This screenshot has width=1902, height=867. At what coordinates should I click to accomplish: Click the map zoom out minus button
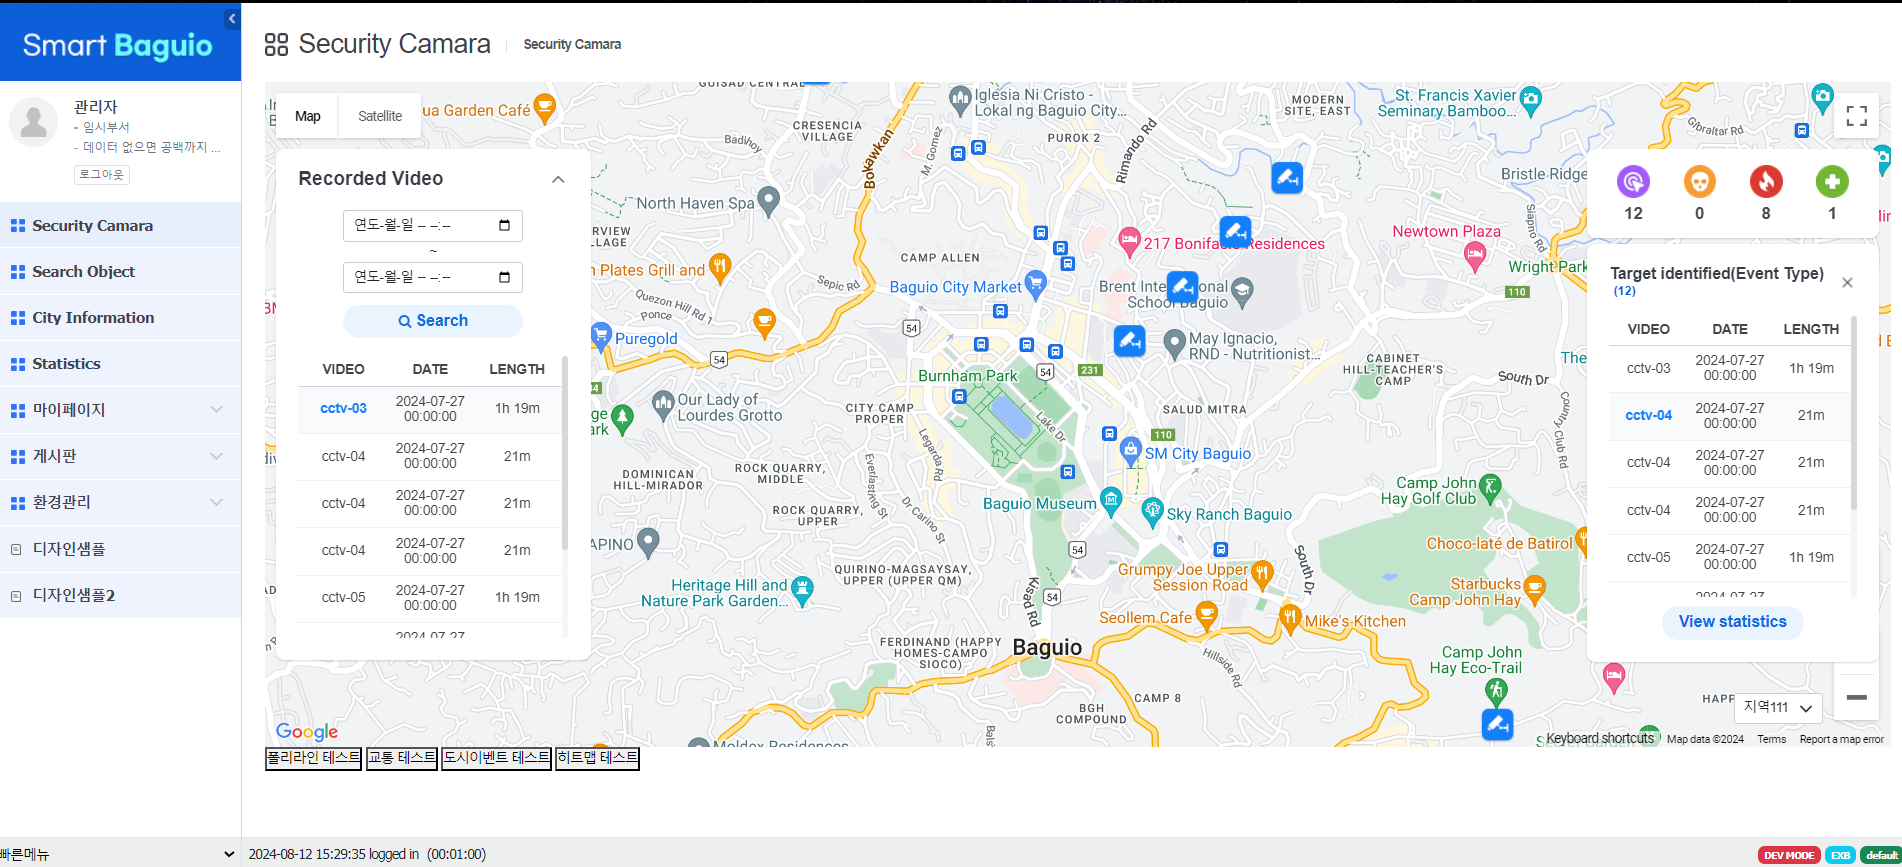[x=1856, y=697]
